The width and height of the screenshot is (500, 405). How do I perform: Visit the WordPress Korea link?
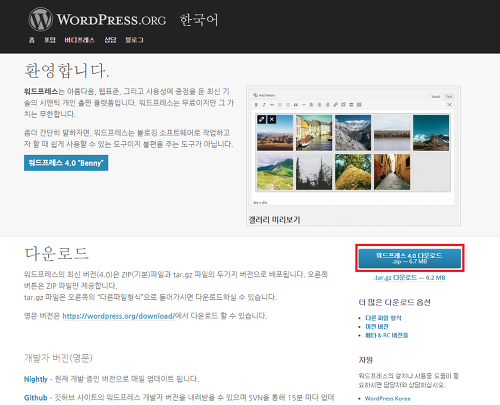(387, 398)
